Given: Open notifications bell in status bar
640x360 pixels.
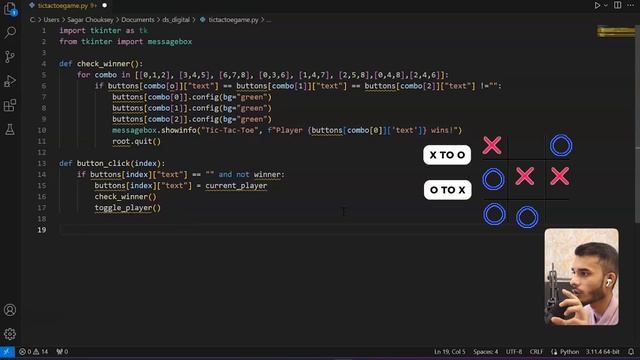Looking at the screenshot, I should pos(631,351).
